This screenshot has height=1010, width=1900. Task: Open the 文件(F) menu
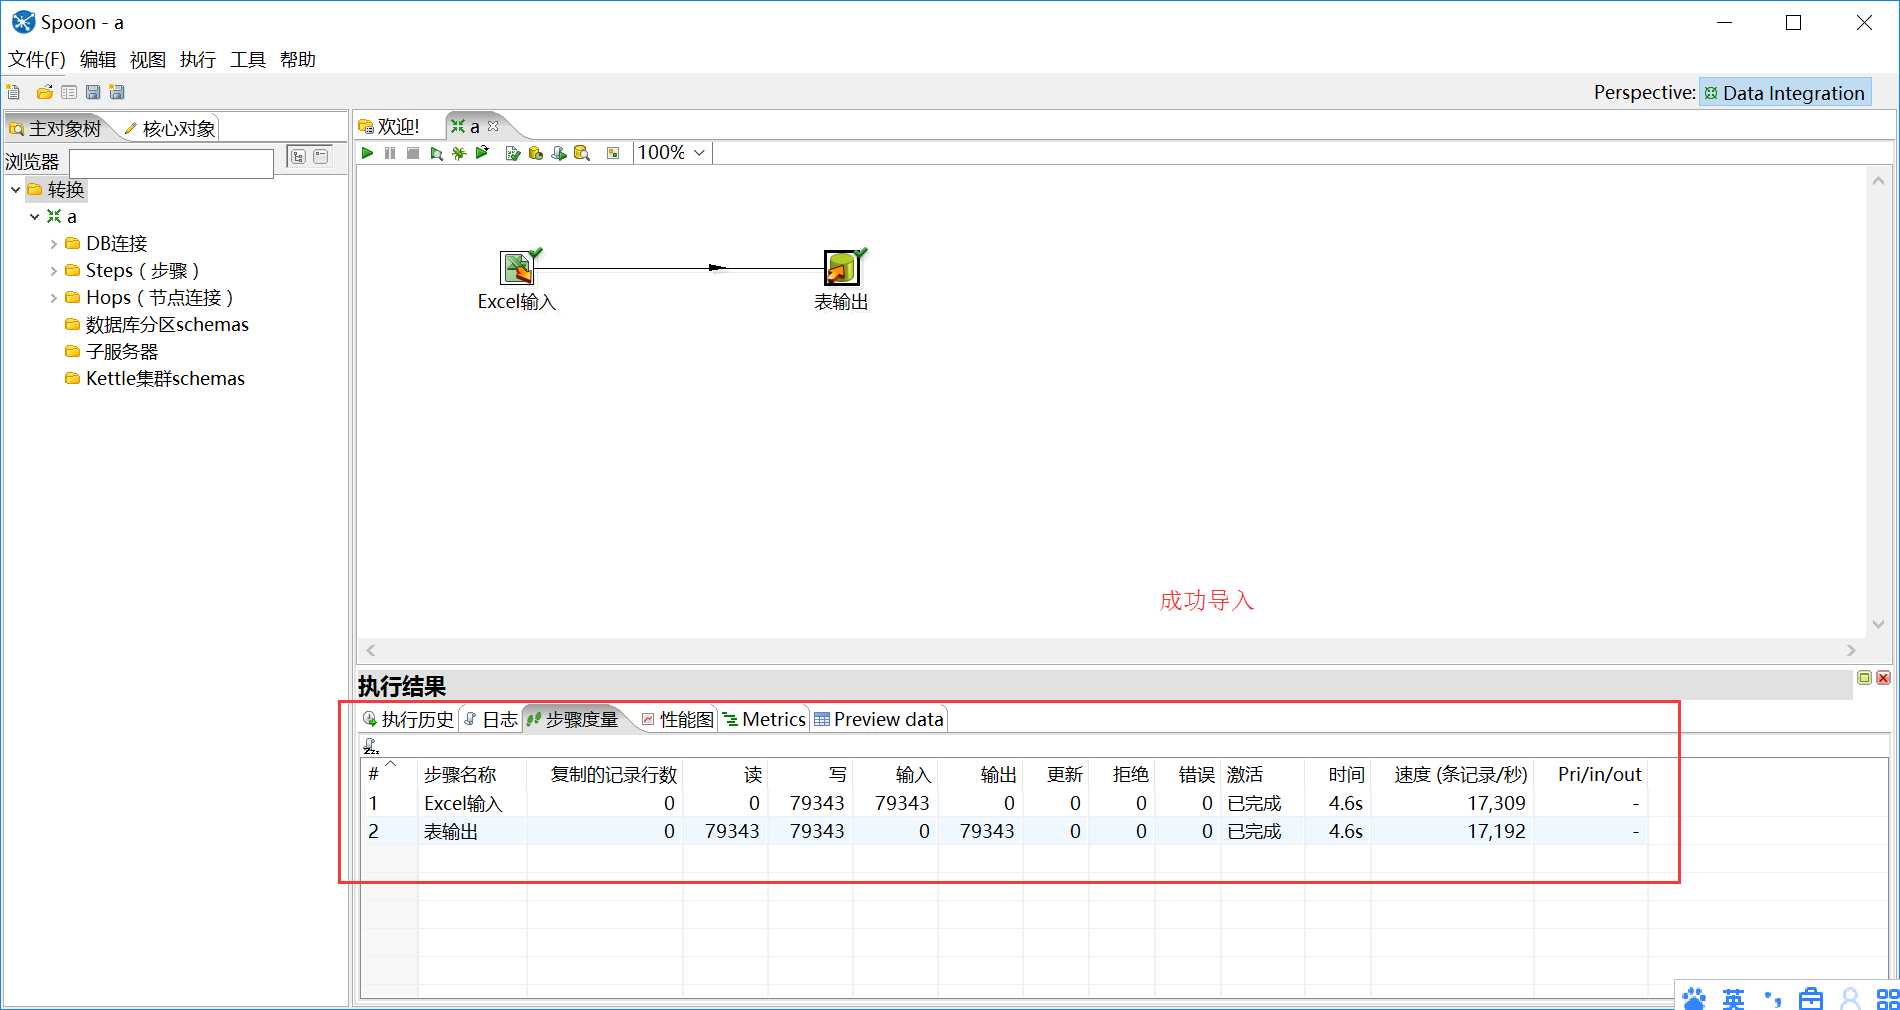[x=37, y=60]
